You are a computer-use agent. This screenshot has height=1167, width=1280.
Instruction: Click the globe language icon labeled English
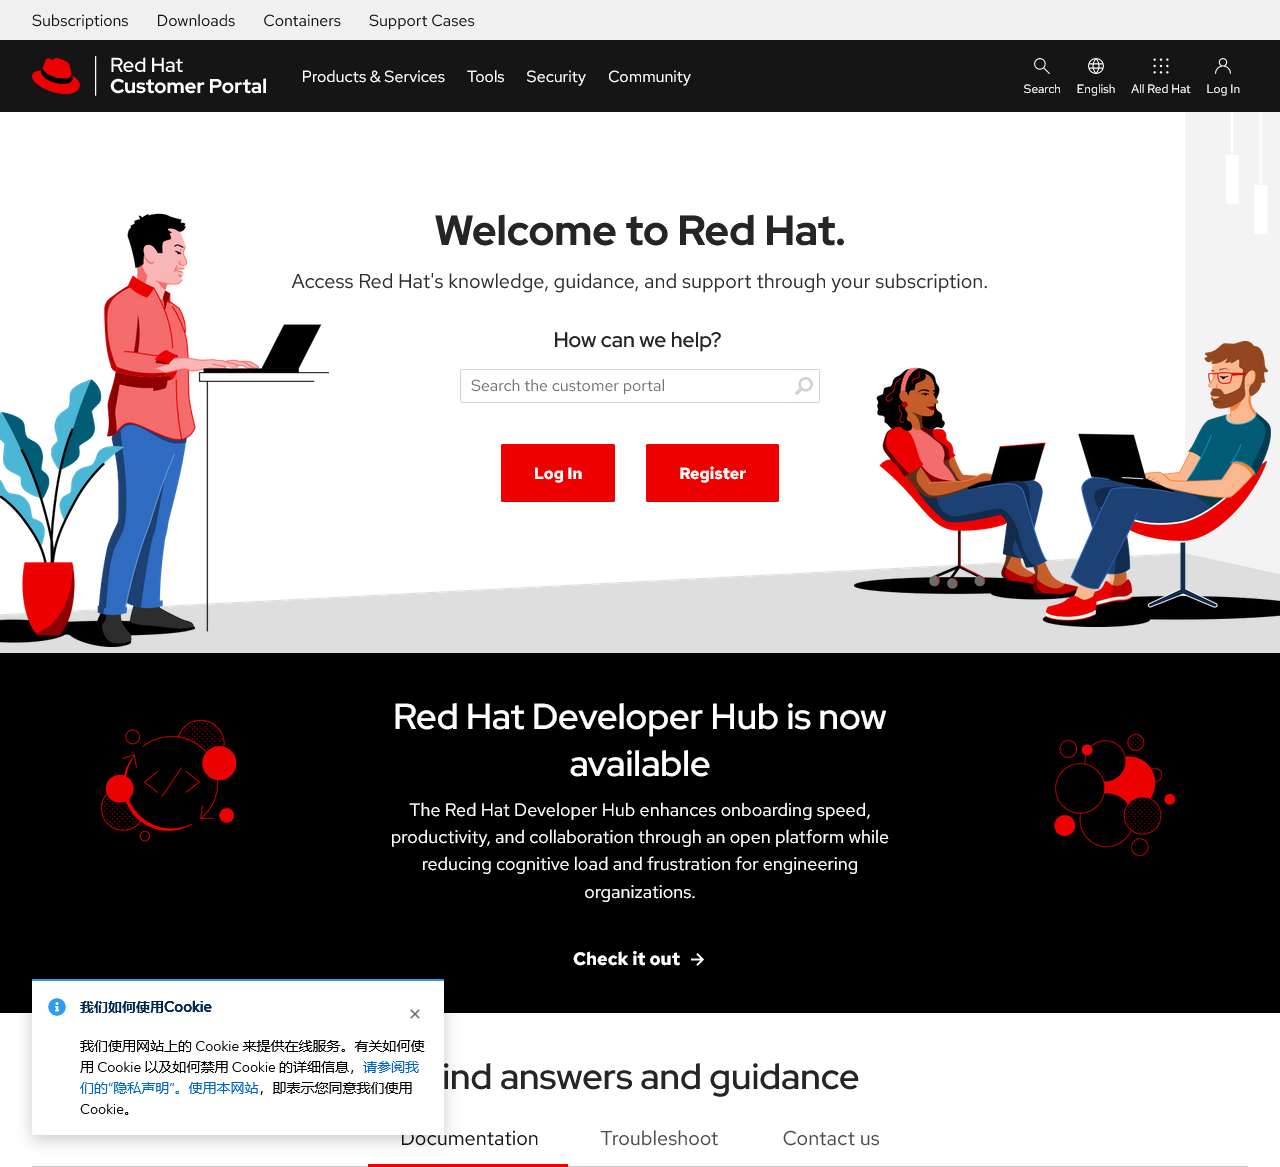pyautogui.click(x=1095, y=68)
